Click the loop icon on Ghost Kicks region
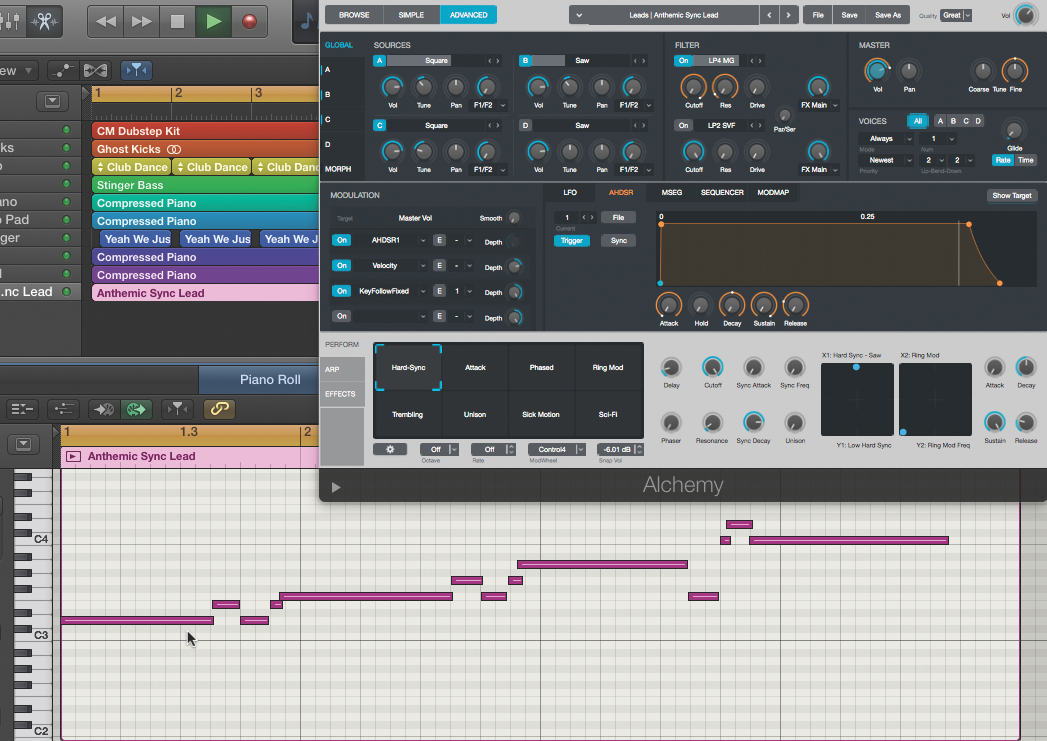Image resolution: width=1047 pixels, height=741 pixels. [174, 150]
